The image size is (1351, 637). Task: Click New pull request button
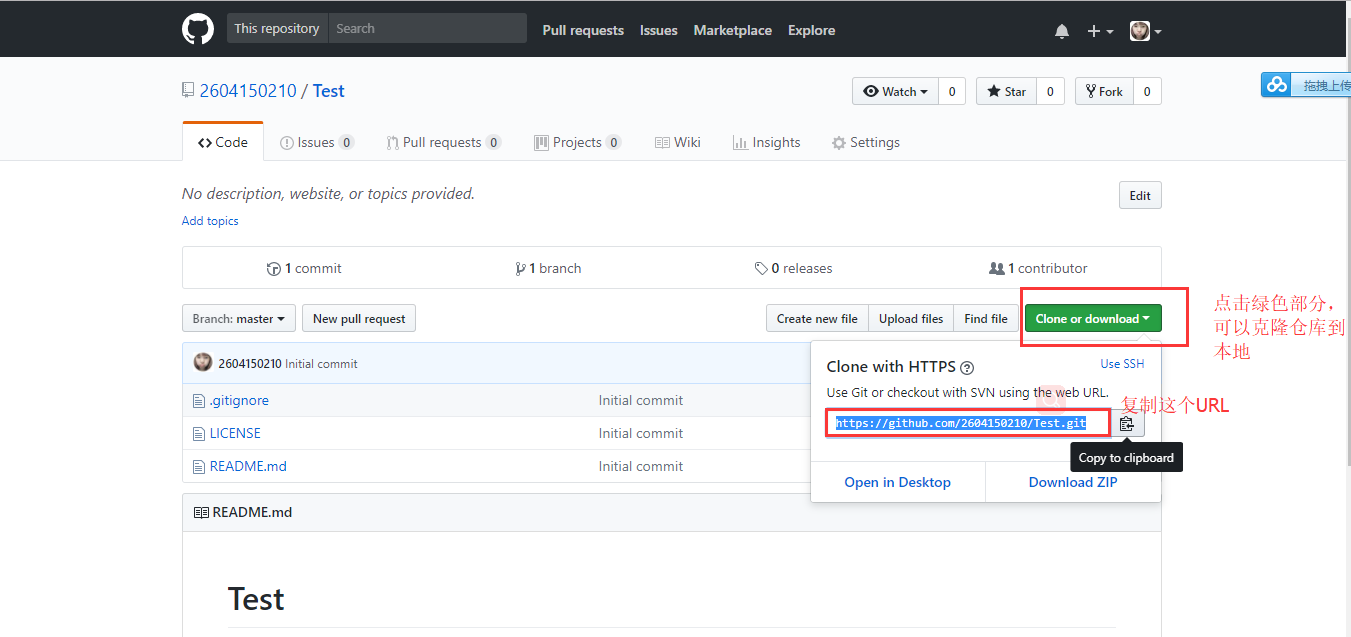(x=359, y=318)
